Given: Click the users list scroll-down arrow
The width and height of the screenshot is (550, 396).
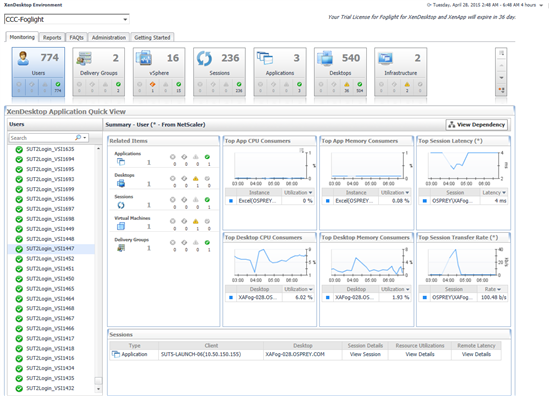Looking at the screenshot, I should [98, 389].
